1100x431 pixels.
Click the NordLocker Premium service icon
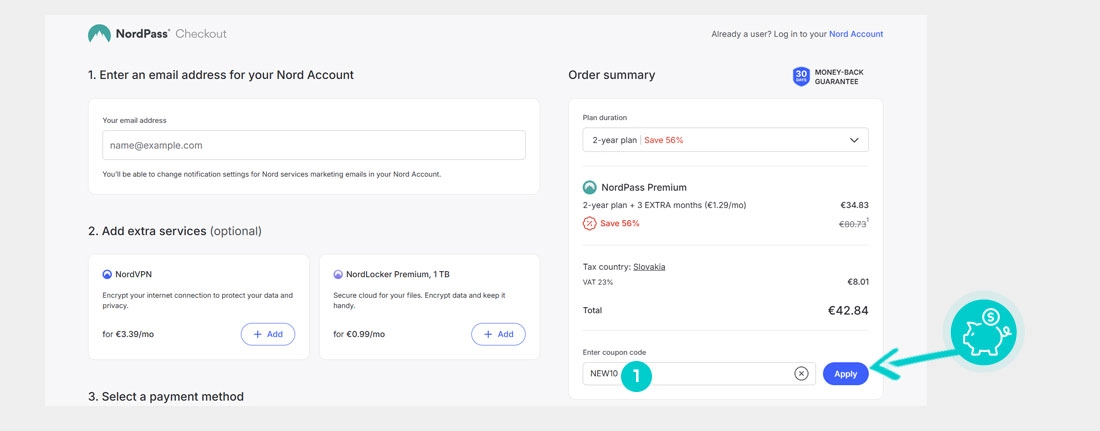338,274
